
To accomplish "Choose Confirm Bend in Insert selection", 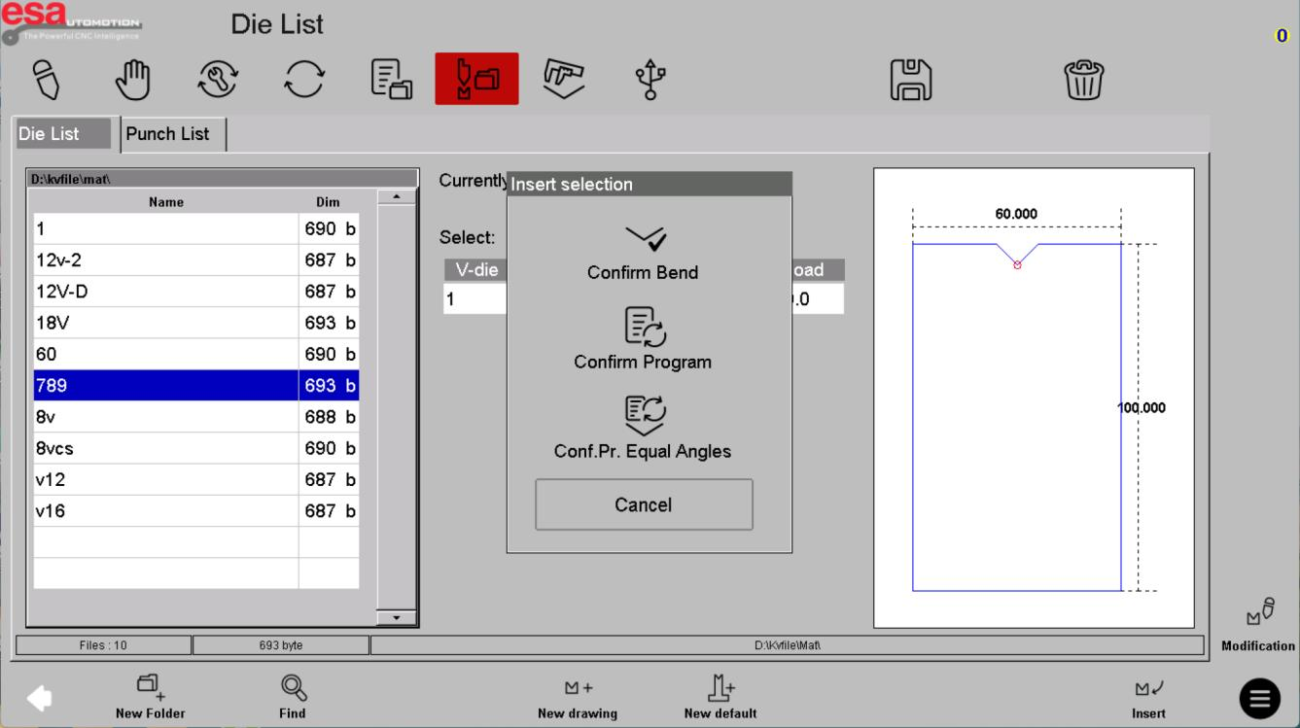I will click(643, 252).
